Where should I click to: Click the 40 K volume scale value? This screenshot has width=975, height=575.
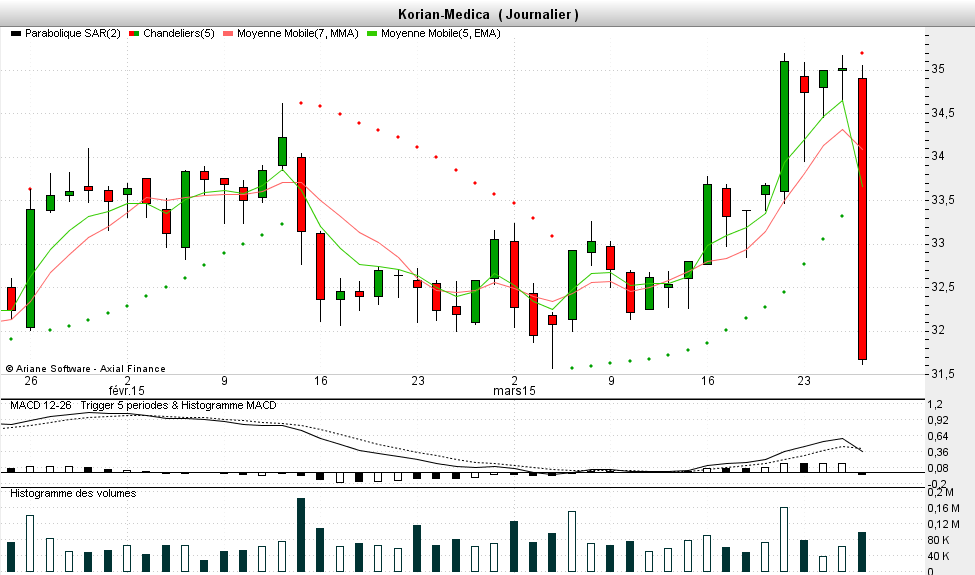(x=938, y=556)
